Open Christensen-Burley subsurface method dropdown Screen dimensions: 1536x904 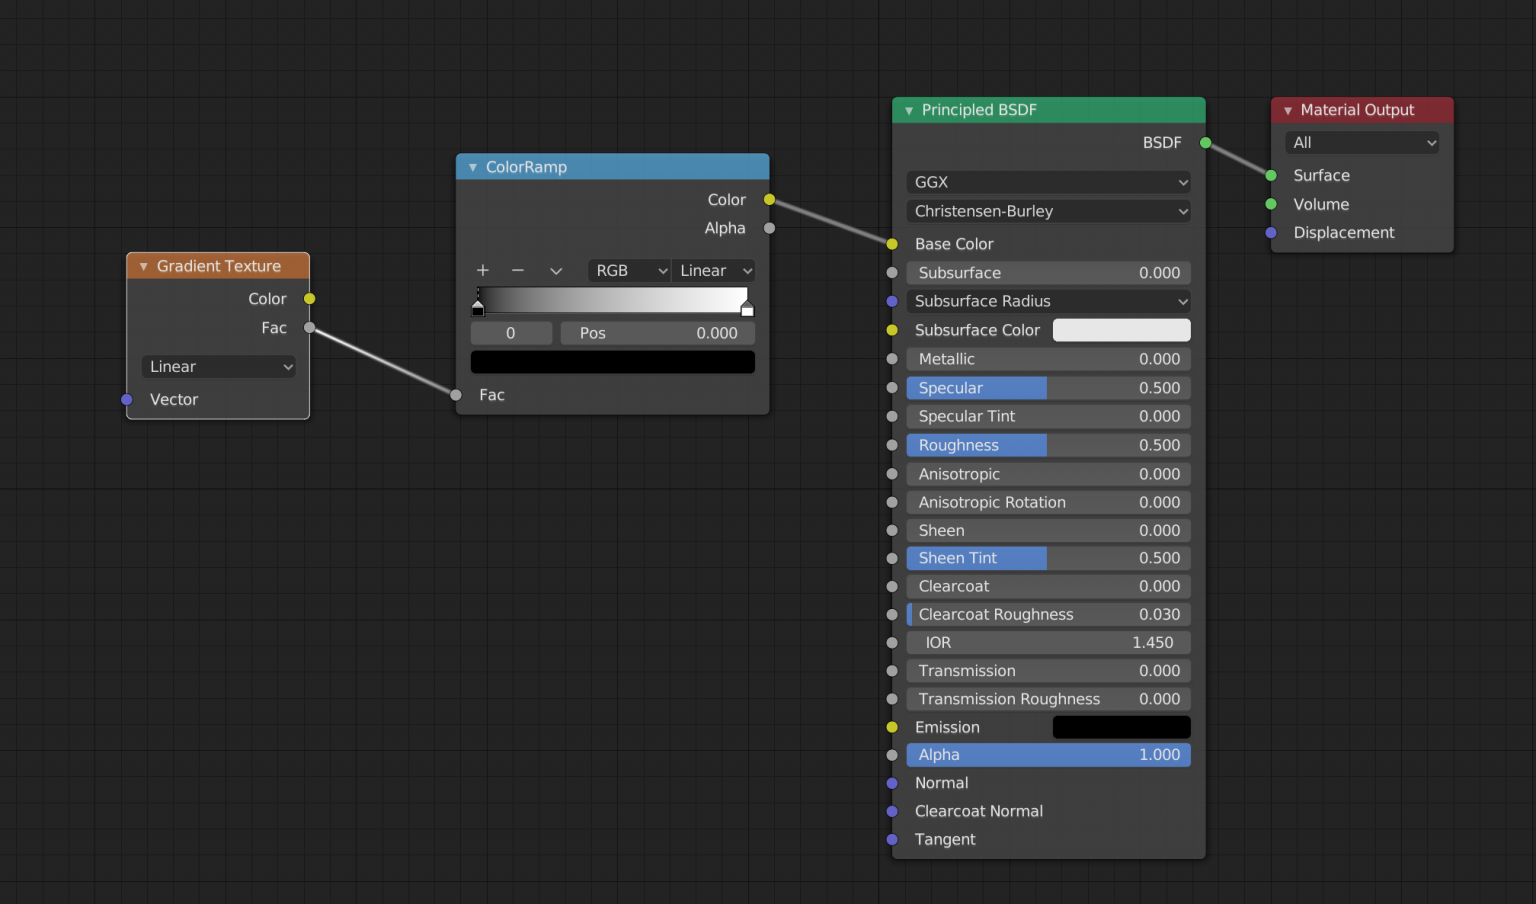coord(1049,211)
